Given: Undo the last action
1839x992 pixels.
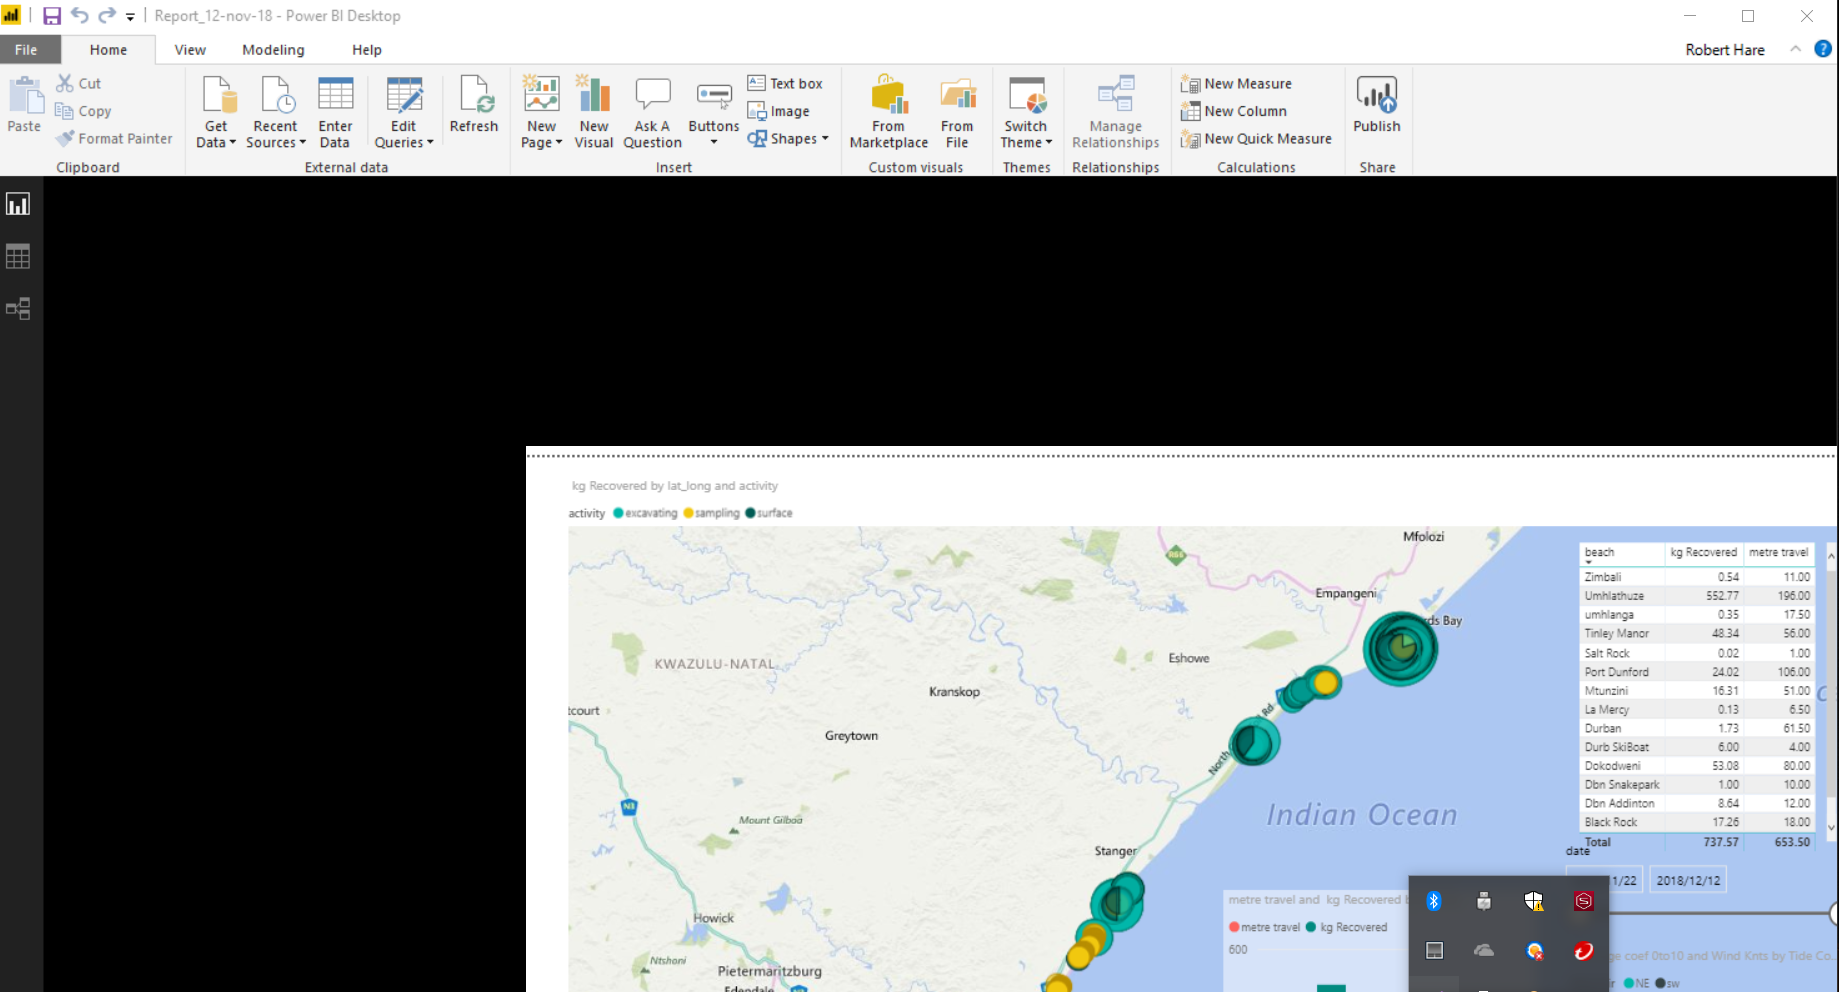Looking at the screenshot, I should [80, 16].
